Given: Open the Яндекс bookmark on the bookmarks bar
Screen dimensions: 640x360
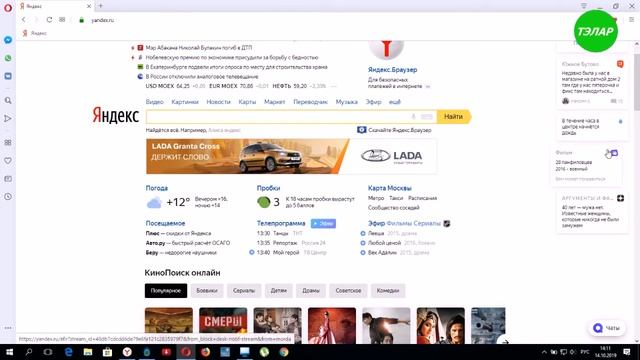Looking at the screenshot, I should [34, 33].
